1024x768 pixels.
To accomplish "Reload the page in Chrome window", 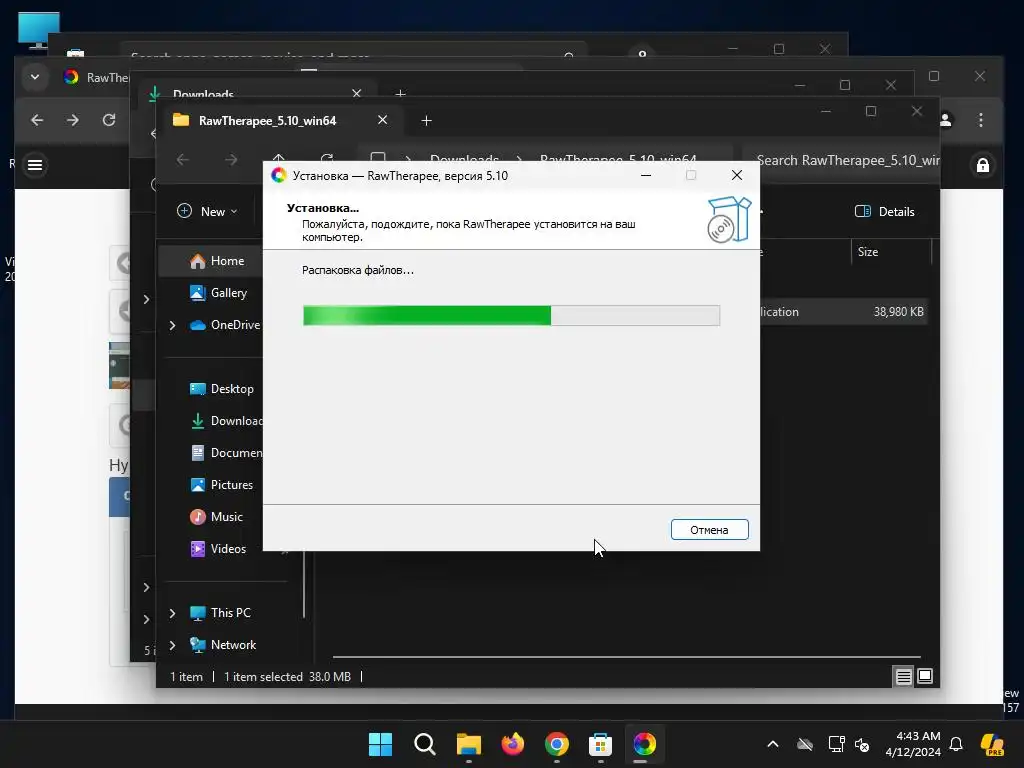I will click(x=109, y=120).
